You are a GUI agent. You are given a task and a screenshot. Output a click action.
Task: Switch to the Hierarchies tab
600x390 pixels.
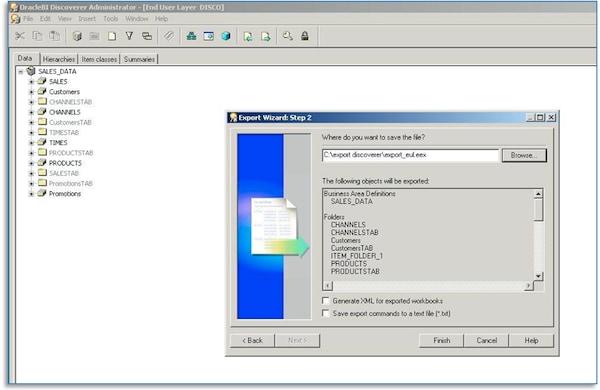click(59, 59)
